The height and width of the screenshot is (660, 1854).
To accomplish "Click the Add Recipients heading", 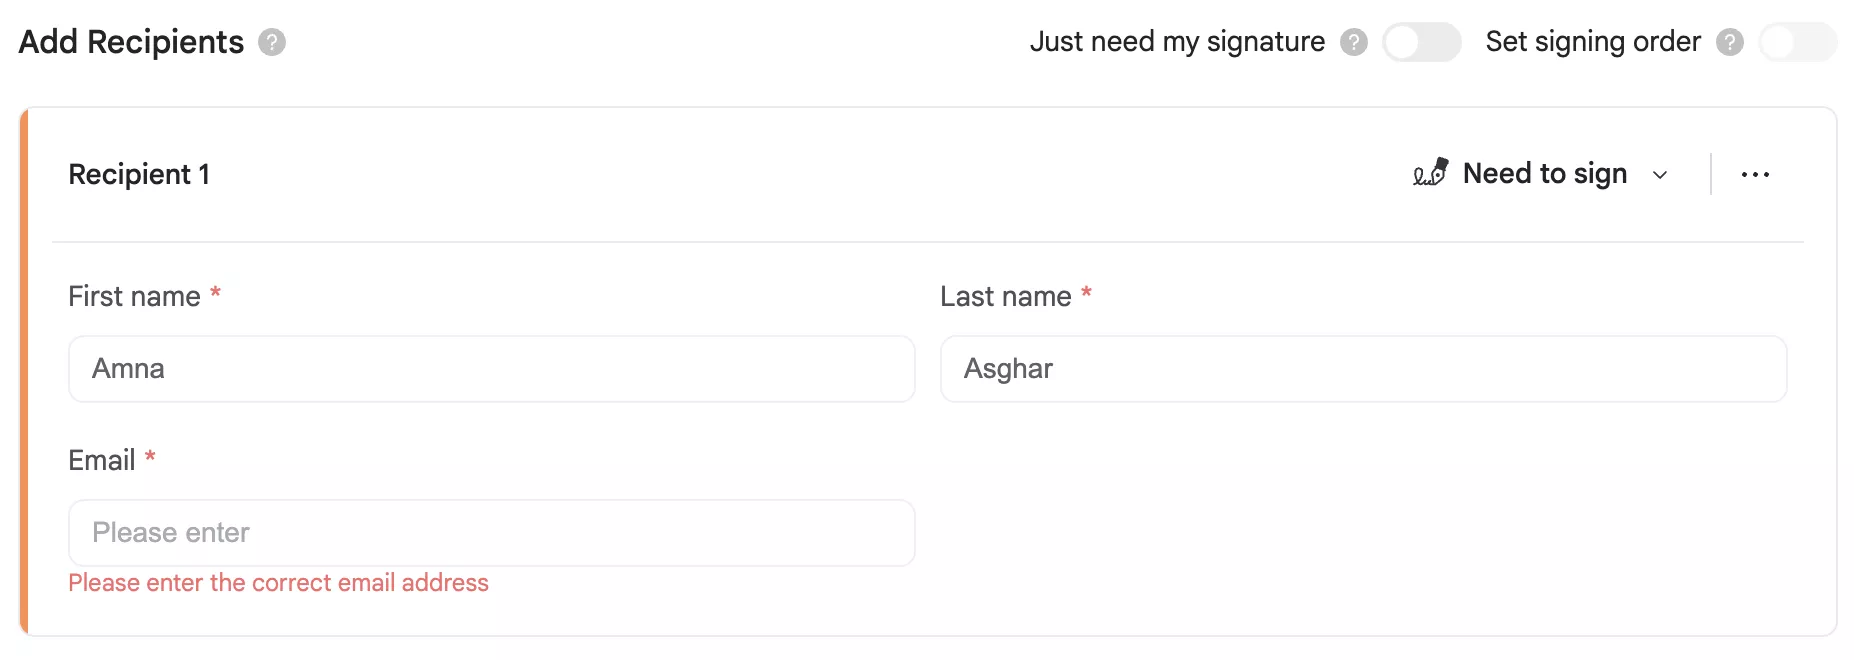I will 131,42.
